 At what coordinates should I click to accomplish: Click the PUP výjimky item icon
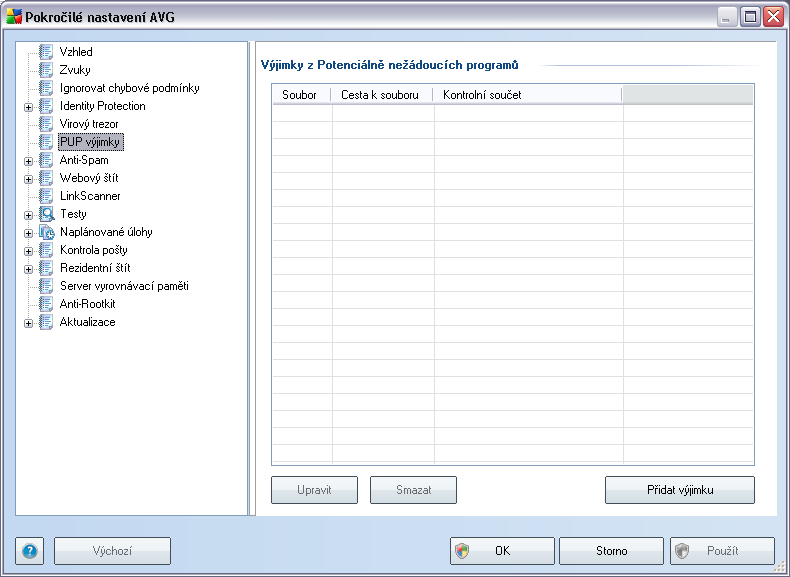[x=46, y=142]
